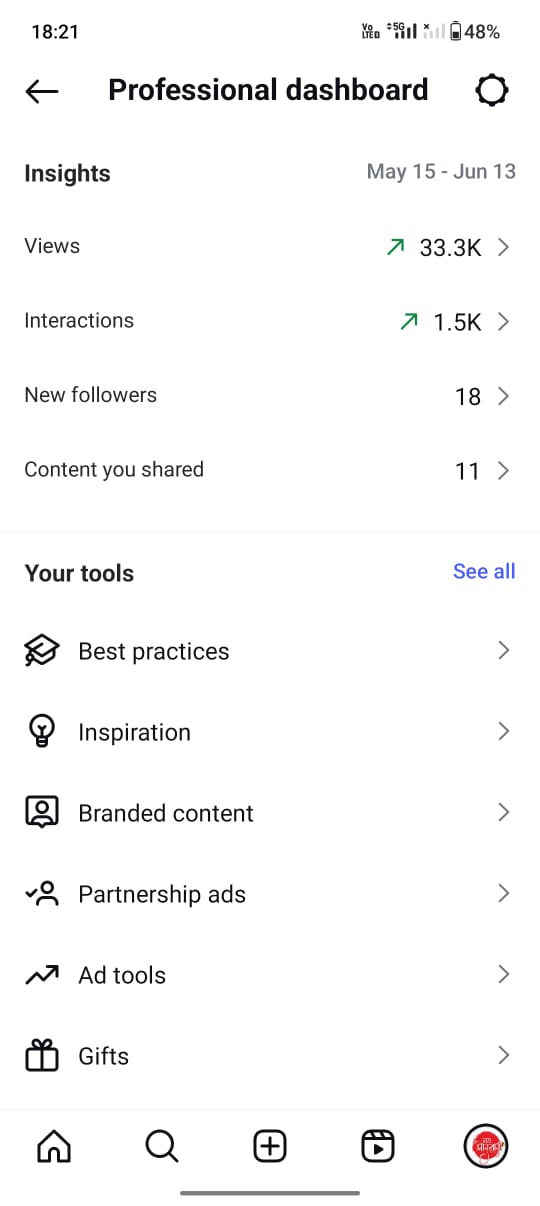Viewport: 540px width, 1206px height.
Task: Tap the Ad tools trending arrow icon
Action: click(x=42, y=975)
